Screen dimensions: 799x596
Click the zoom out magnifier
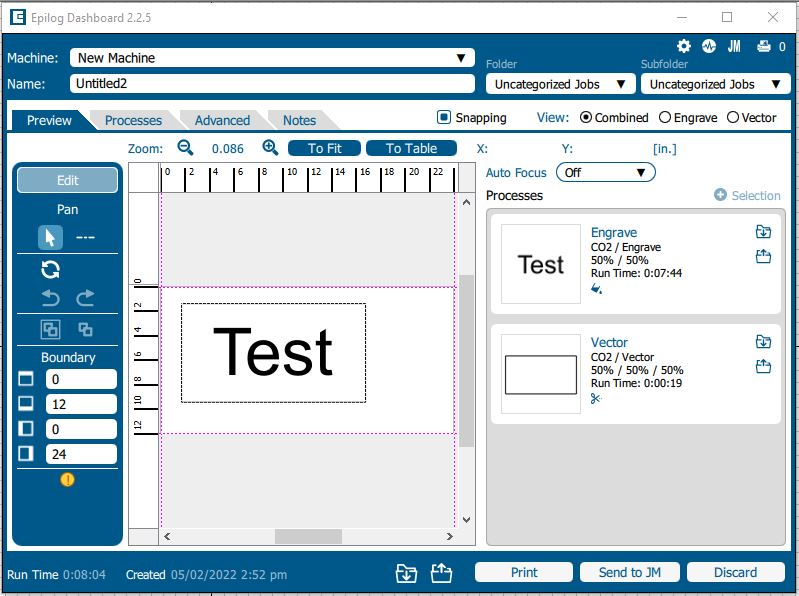tap(185, 148)
